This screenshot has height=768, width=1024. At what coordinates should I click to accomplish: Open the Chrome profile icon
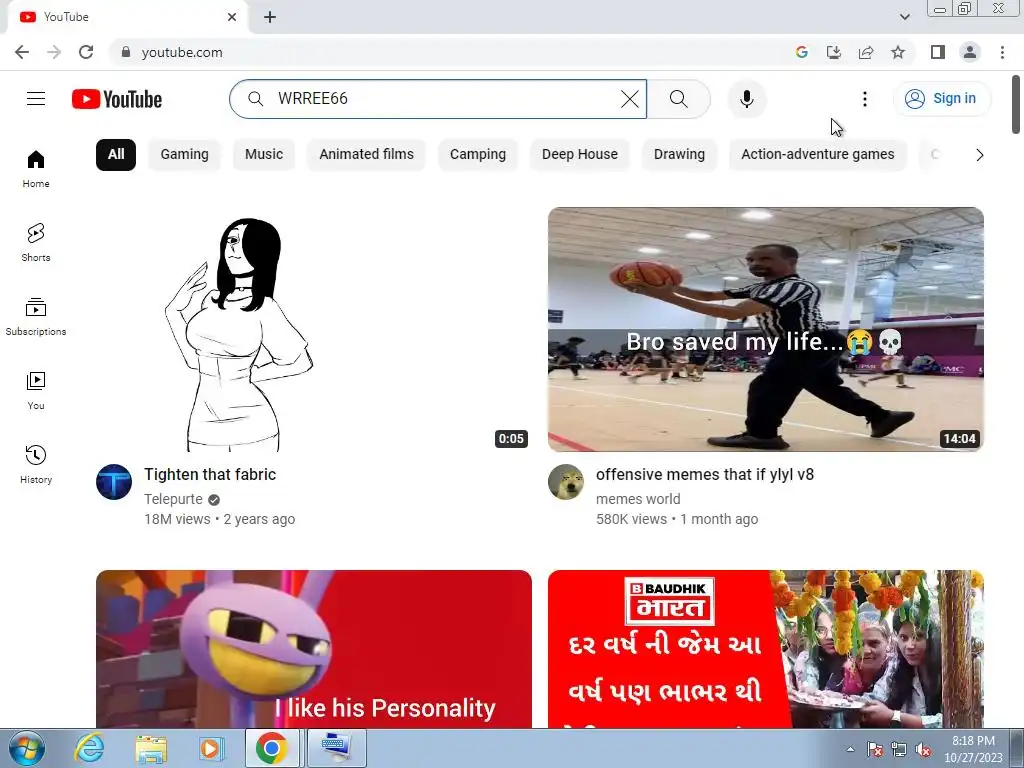pos(970,52)
